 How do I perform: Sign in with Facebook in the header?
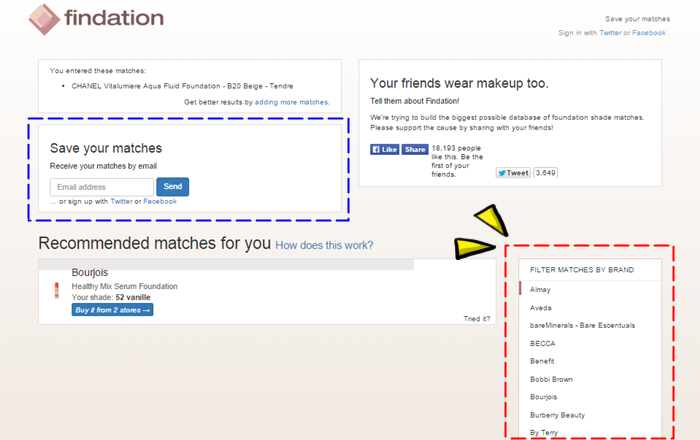click(x=649, y=33)
